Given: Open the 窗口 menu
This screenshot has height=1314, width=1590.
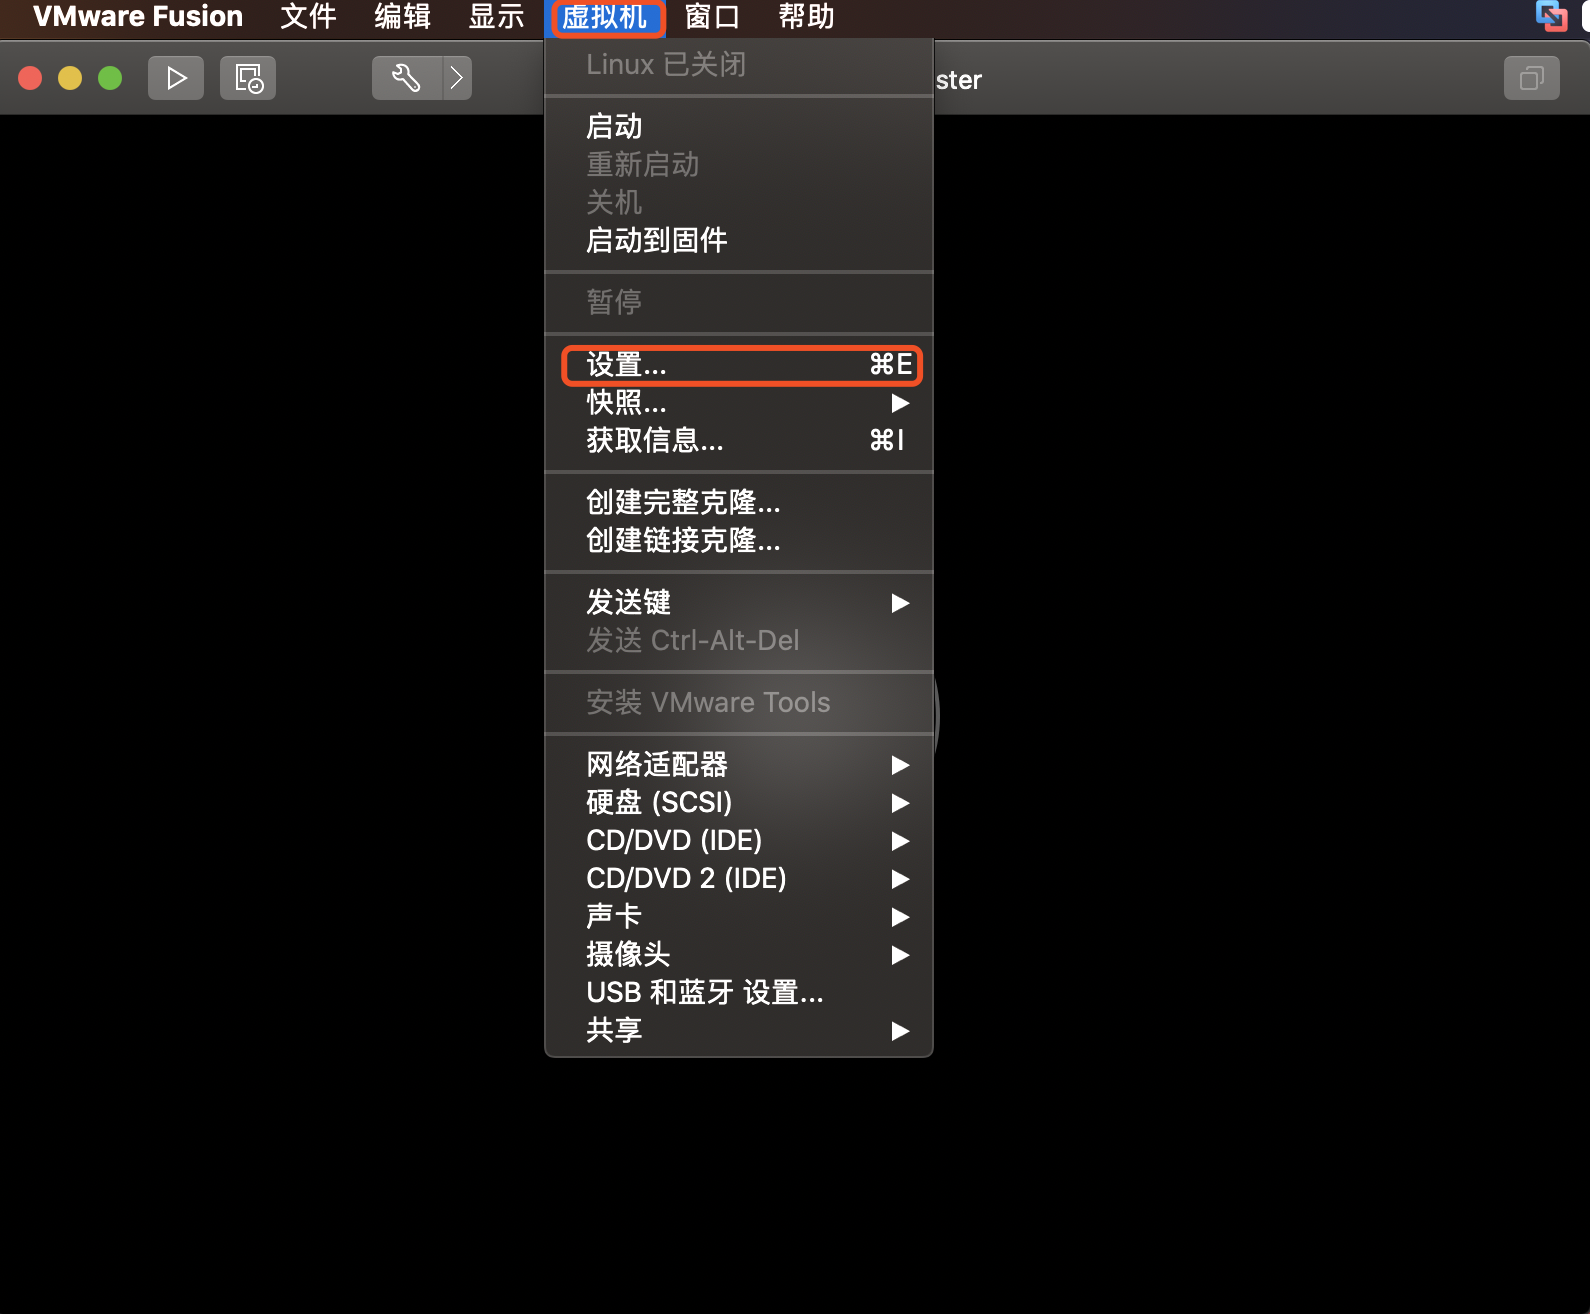Looking at the screenshot, I should click(712, 17).
